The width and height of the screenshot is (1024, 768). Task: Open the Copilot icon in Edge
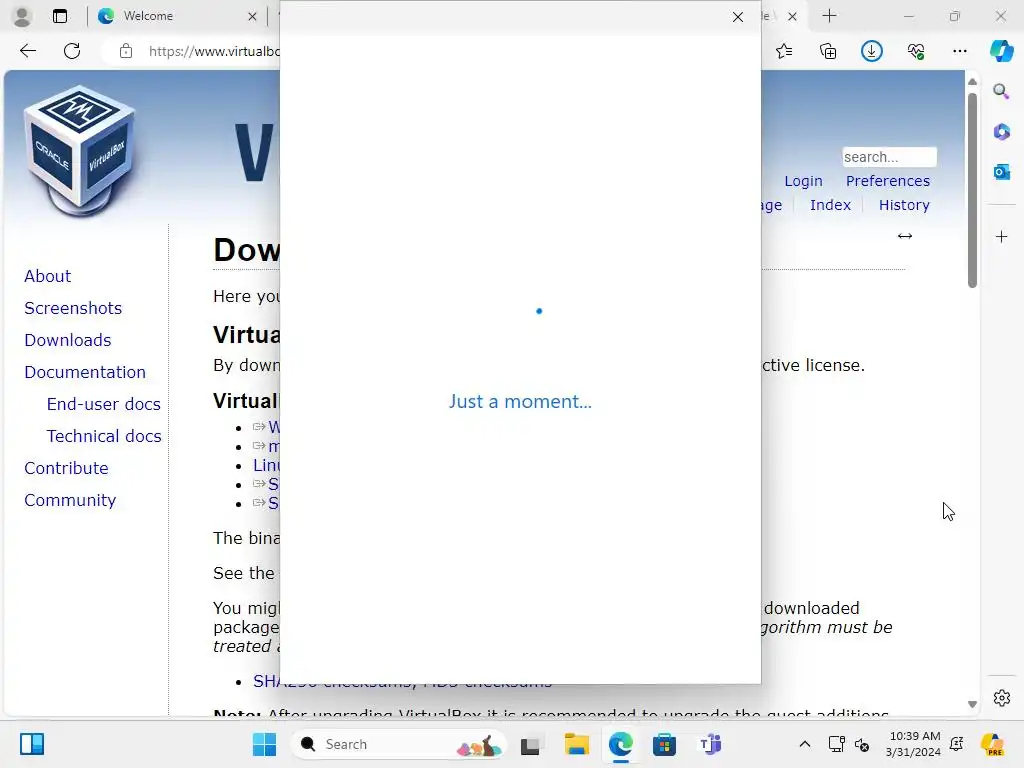[1001, 51]
